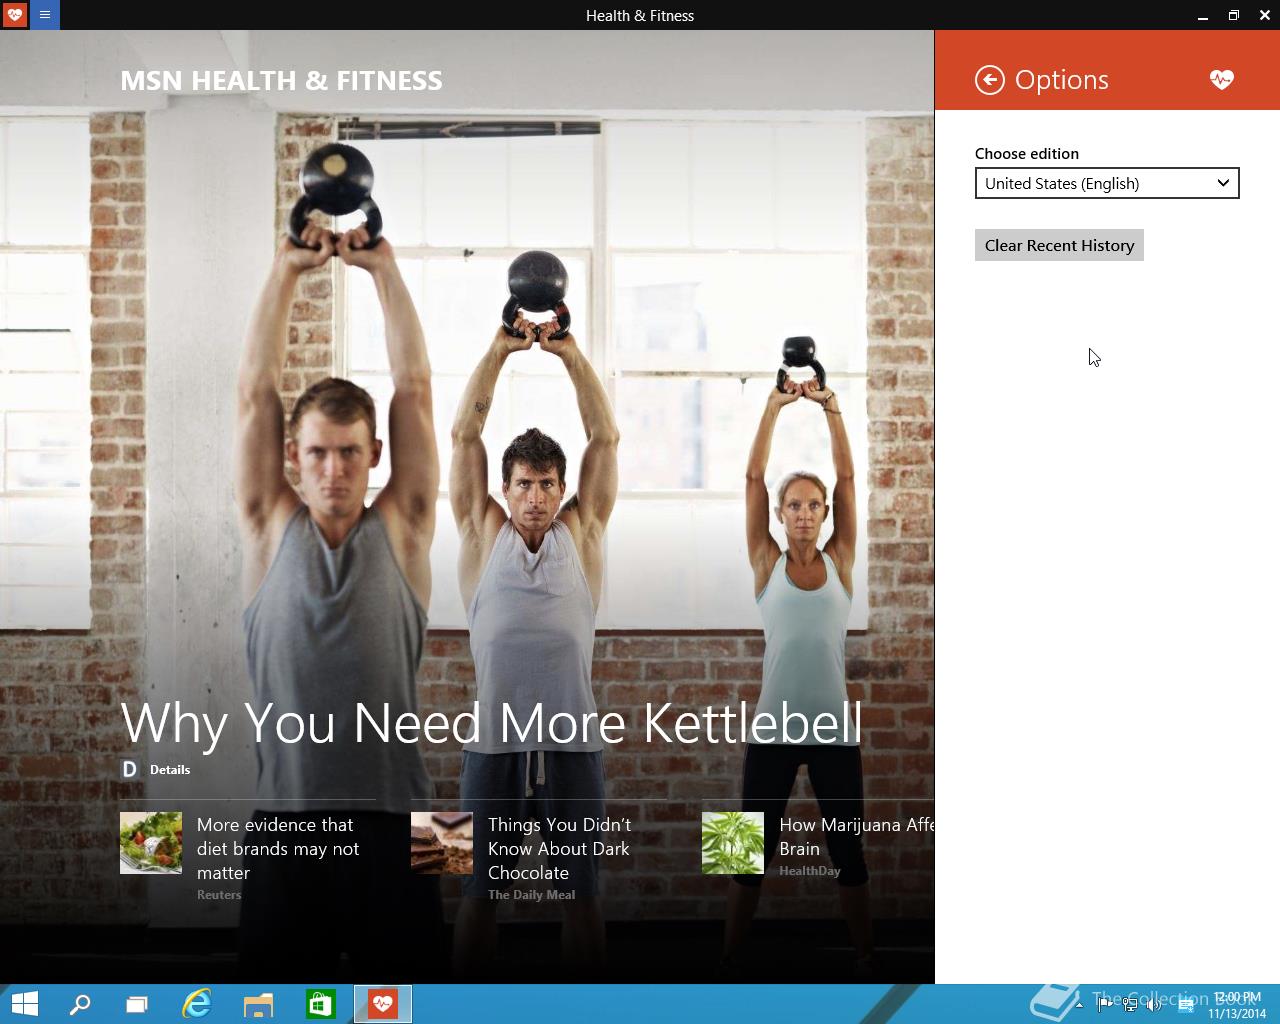Viewport: 1280px width, 1024px height.
Task: Click the Health & Fitness taskbar button
Action: [383, 1004]
